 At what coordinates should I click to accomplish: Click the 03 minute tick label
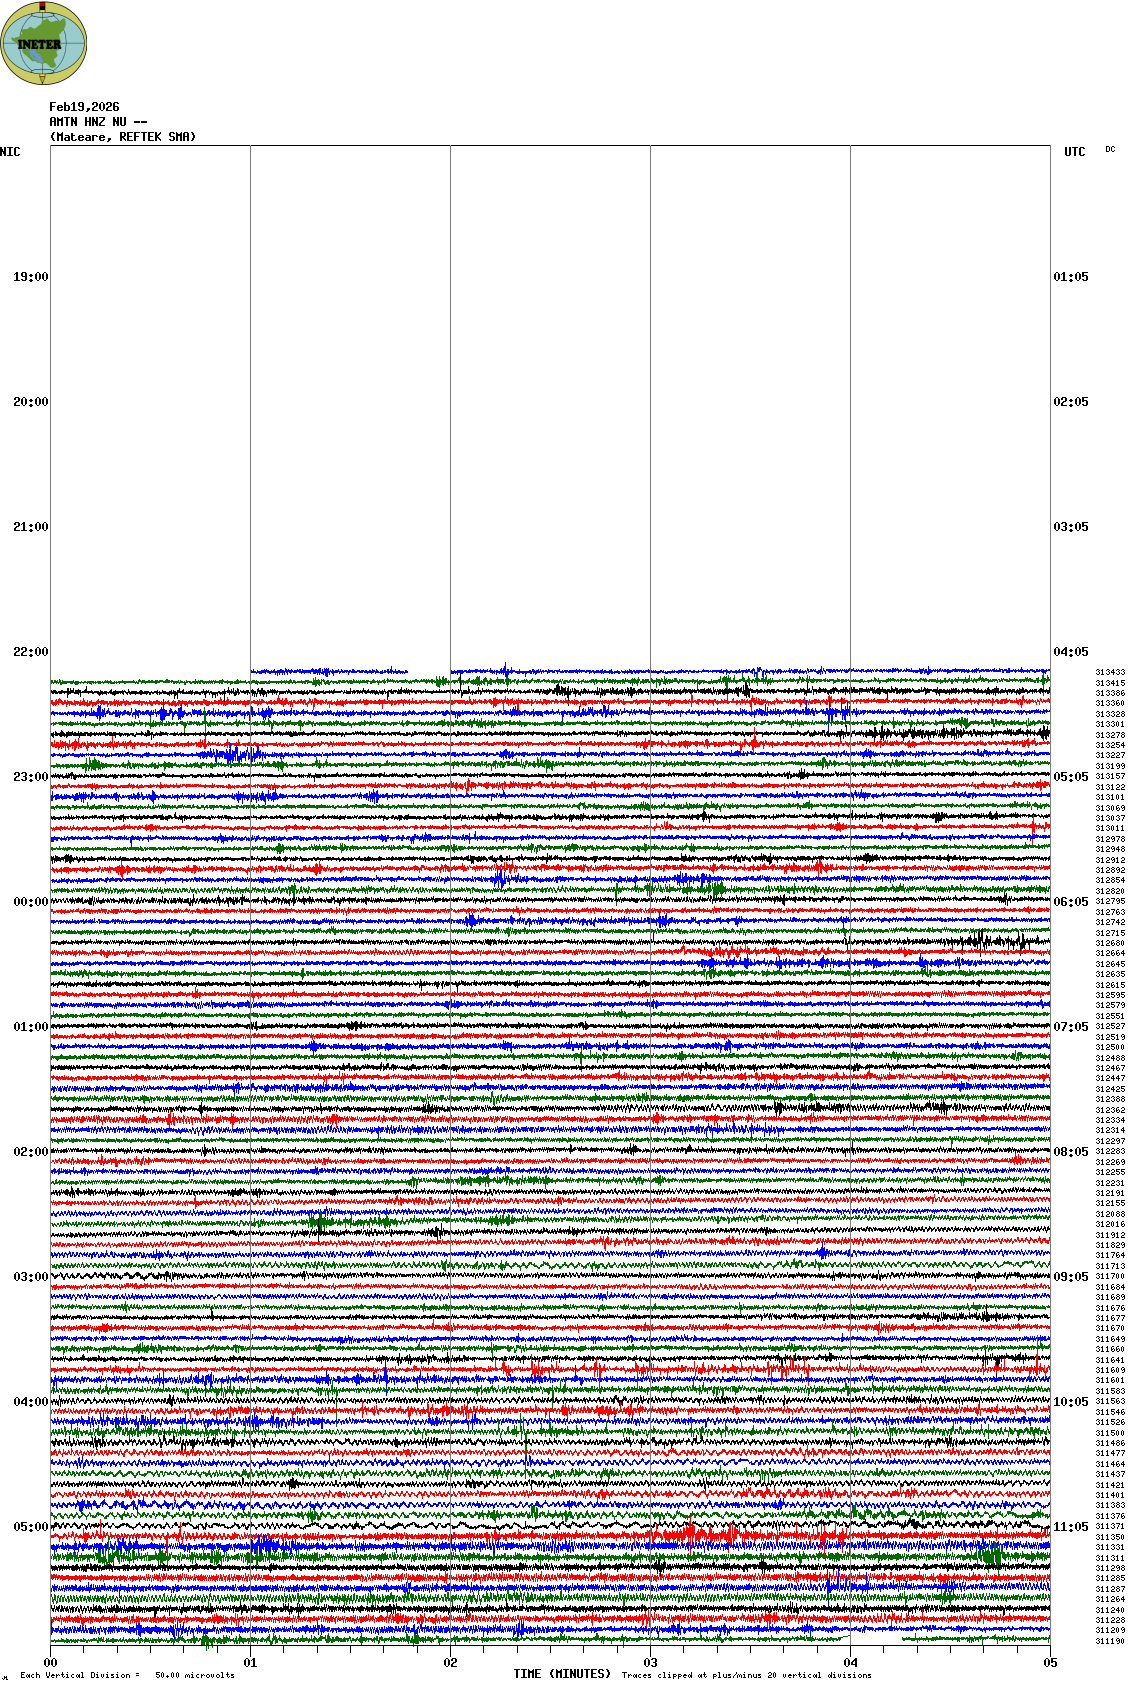tap(650, 1663)
